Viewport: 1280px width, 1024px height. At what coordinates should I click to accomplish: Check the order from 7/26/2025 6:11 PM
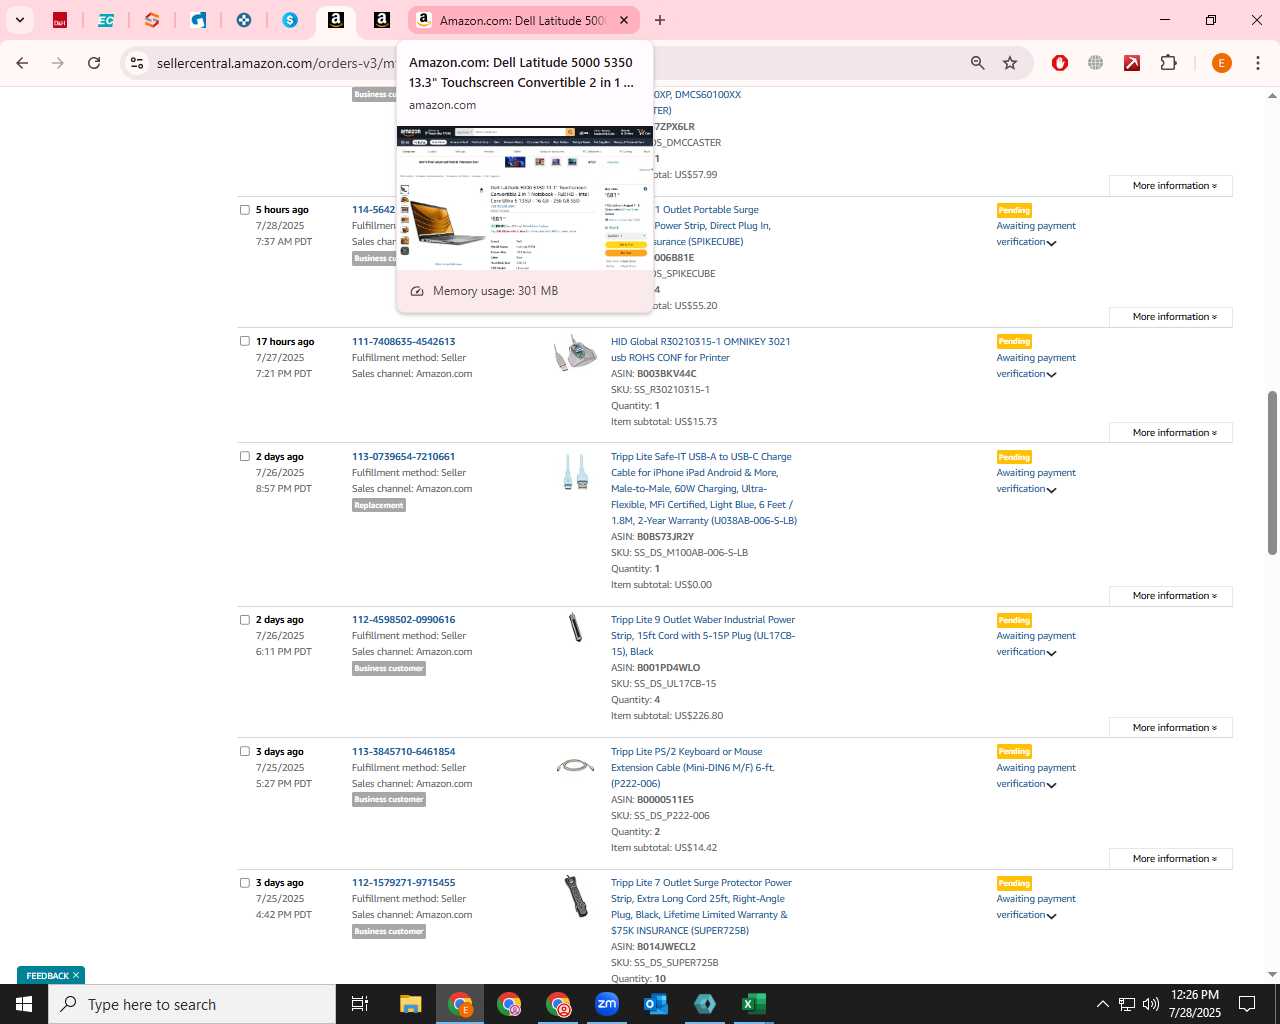(x=245, y=620)
